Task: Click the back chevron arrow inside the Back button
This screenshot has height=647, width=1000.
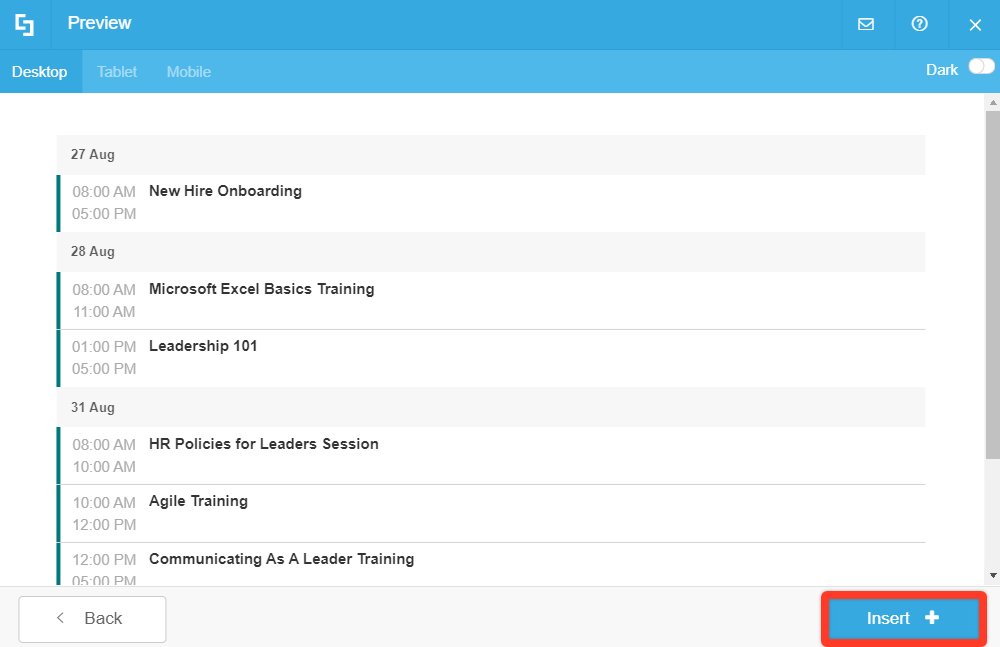Action: tap(60, 618)
